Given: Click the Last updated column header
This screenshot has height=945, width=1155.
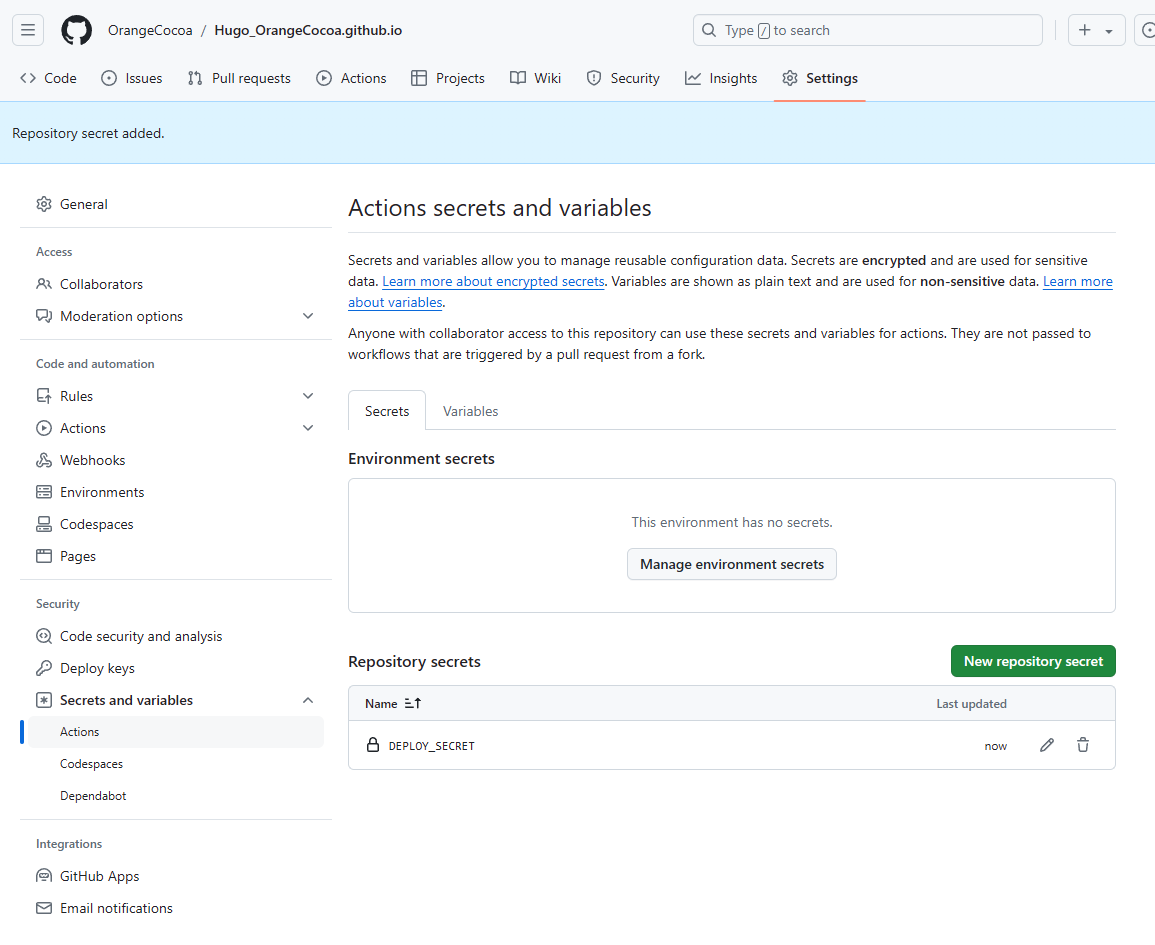Looking at the screenshot, I should pyautogui.click(x=971, y=703).
